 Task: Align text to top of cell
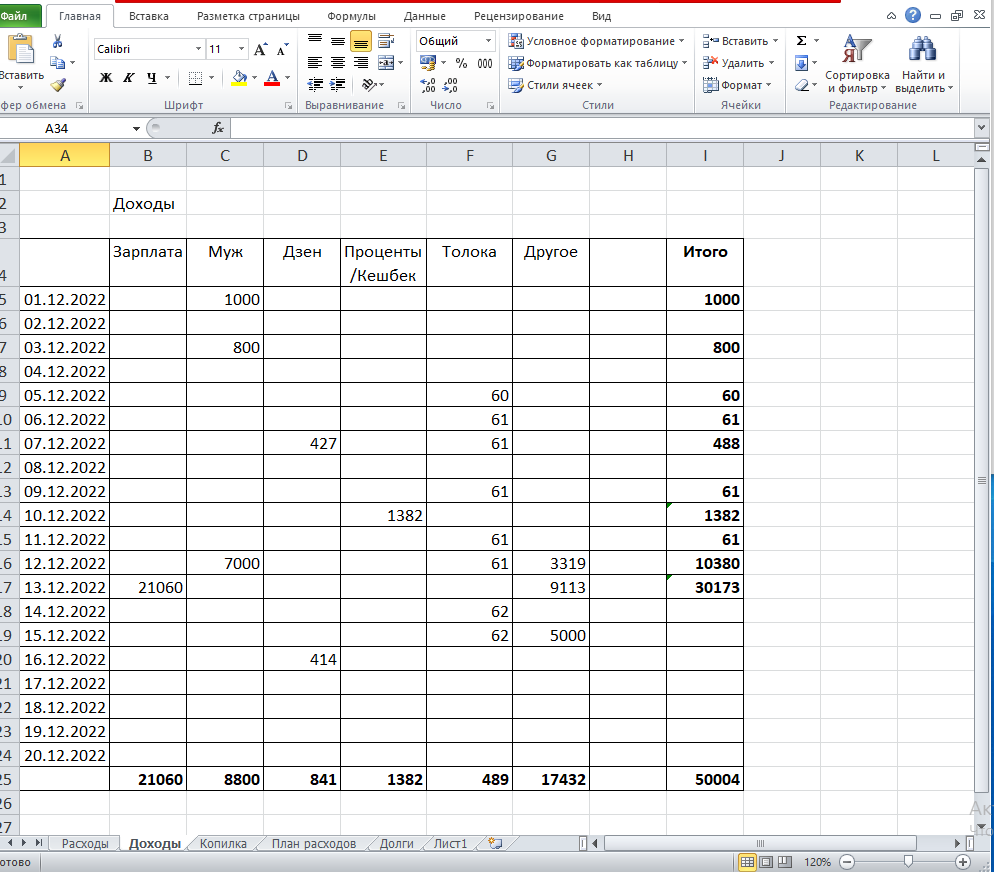[x=315, y=41]
